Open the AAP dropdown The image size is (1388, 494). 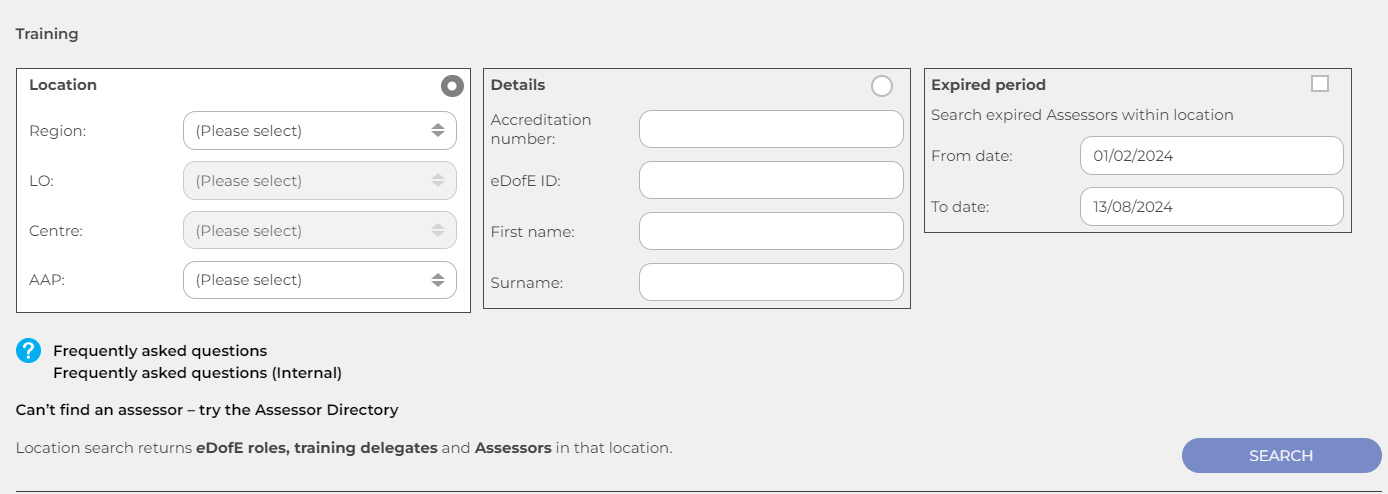[319, 280]
